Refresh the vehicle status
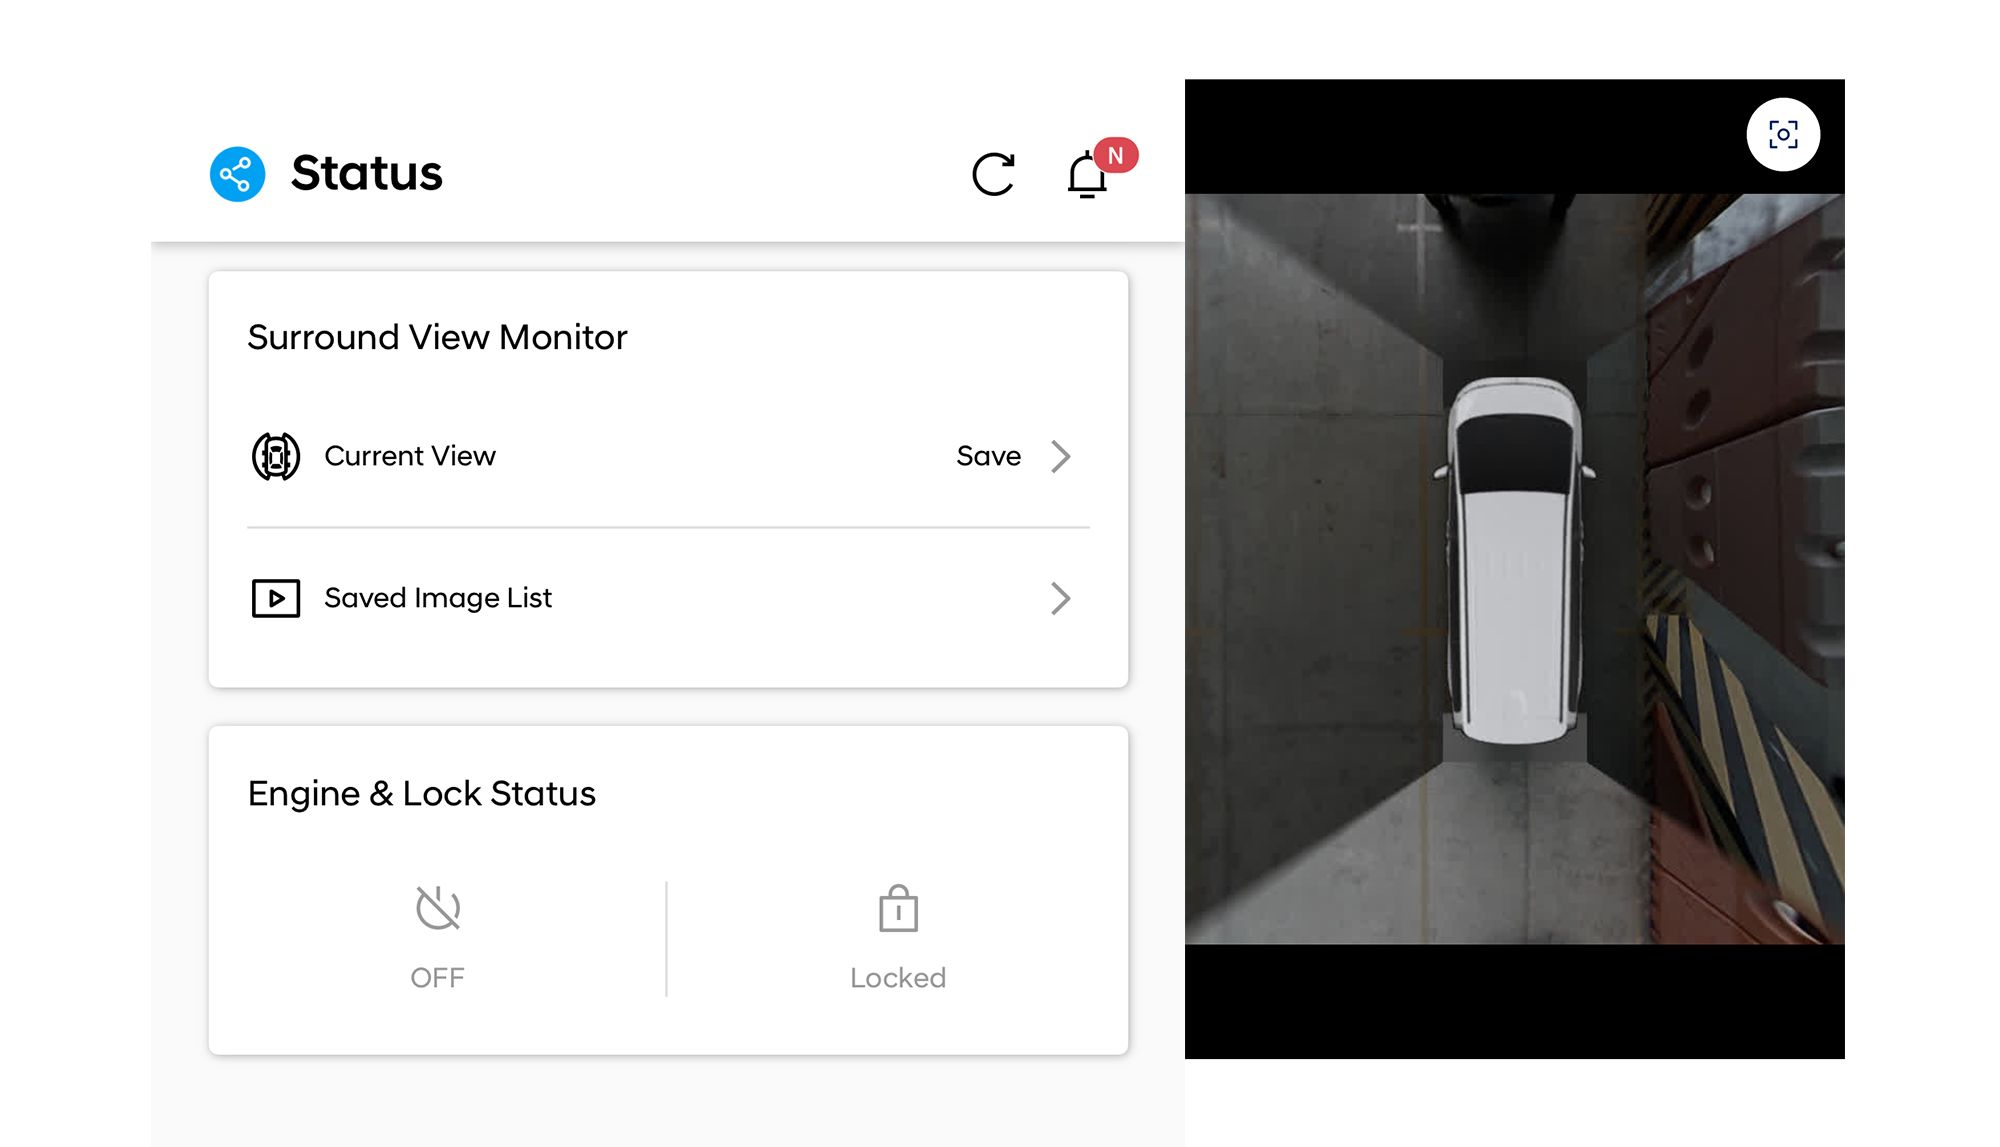The height and width of the screenshot is (1147, 2000). click(993, 174)
